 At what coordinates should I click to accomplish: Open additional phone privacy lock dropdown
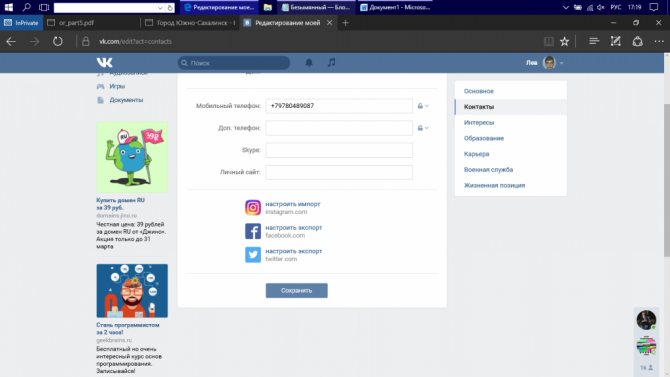pyautogui.click(x=423, y=128)
